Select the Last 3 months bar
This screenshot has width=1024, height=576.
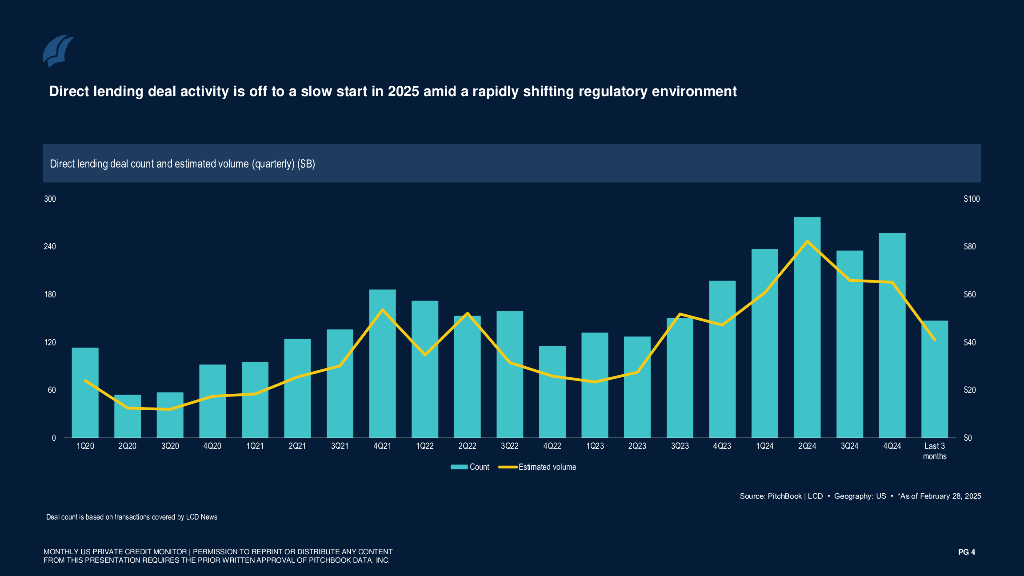934,379
